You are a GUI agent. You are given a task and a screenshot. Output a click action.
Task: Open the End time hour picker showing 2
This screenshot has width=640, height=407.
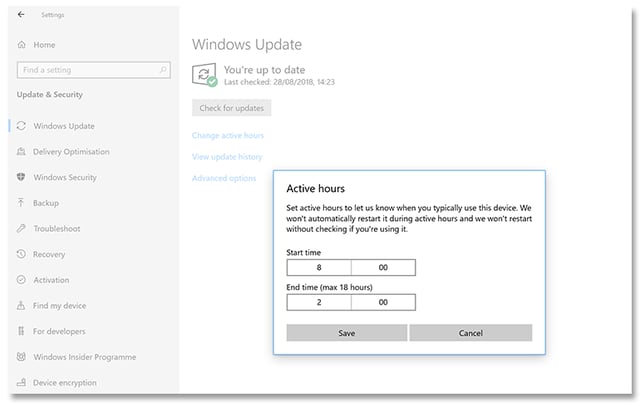319,302
